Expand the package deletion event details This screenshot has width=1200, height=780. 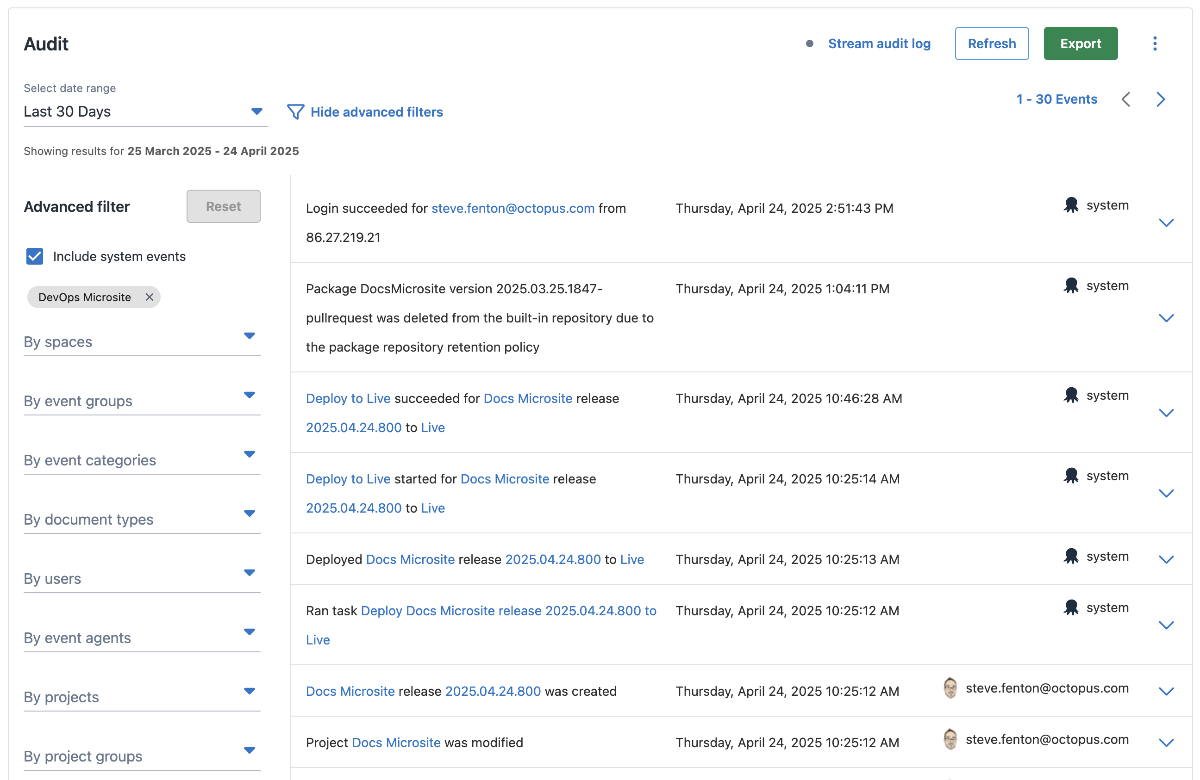point(1166,317)
